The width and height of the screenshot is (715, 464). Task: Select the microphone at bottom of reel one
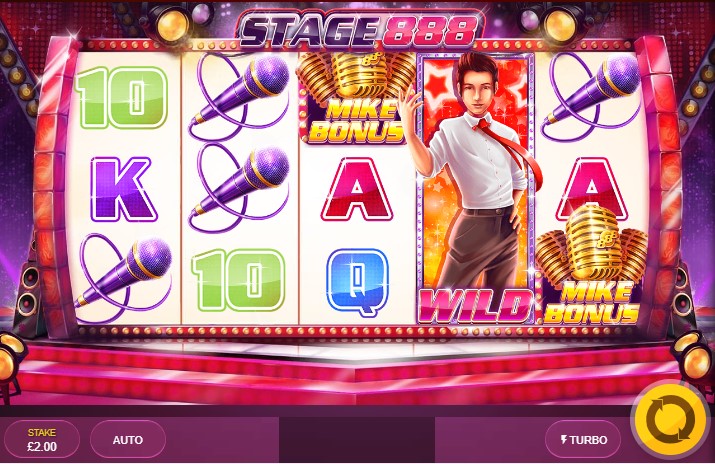tap(124, 277)
